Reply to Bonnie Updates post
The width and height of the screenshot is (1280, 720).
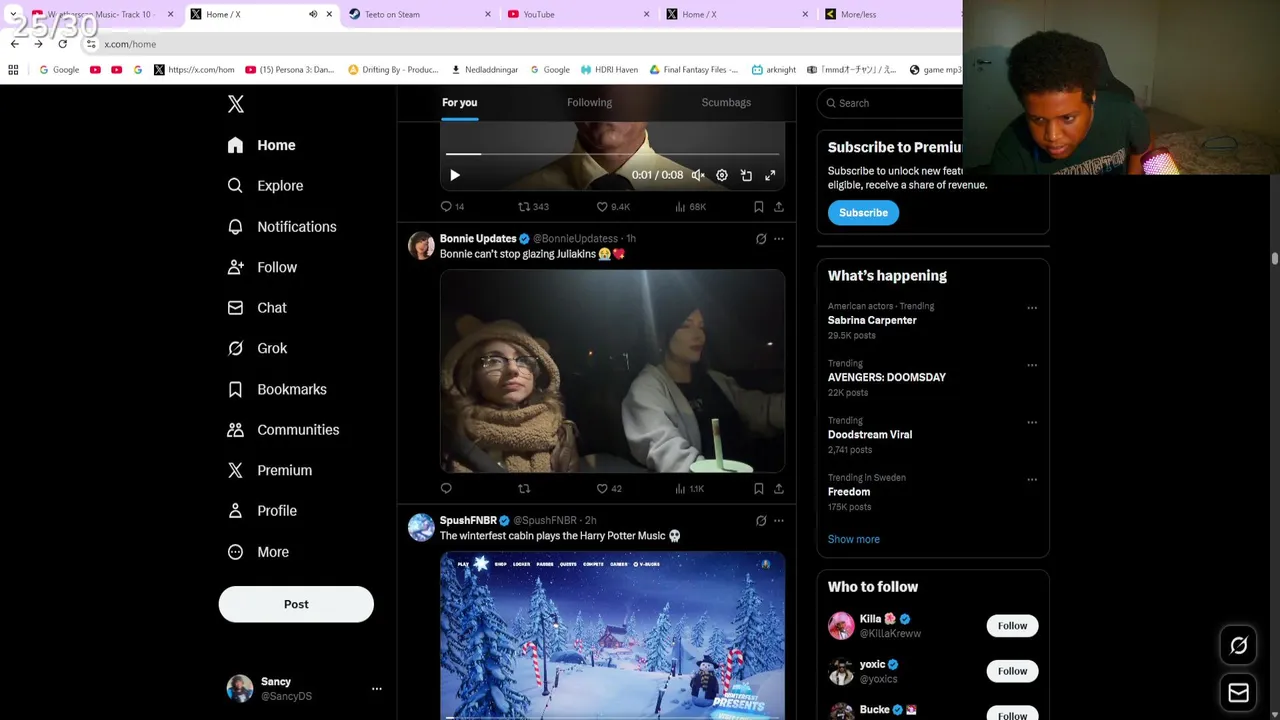coord(446,489)
